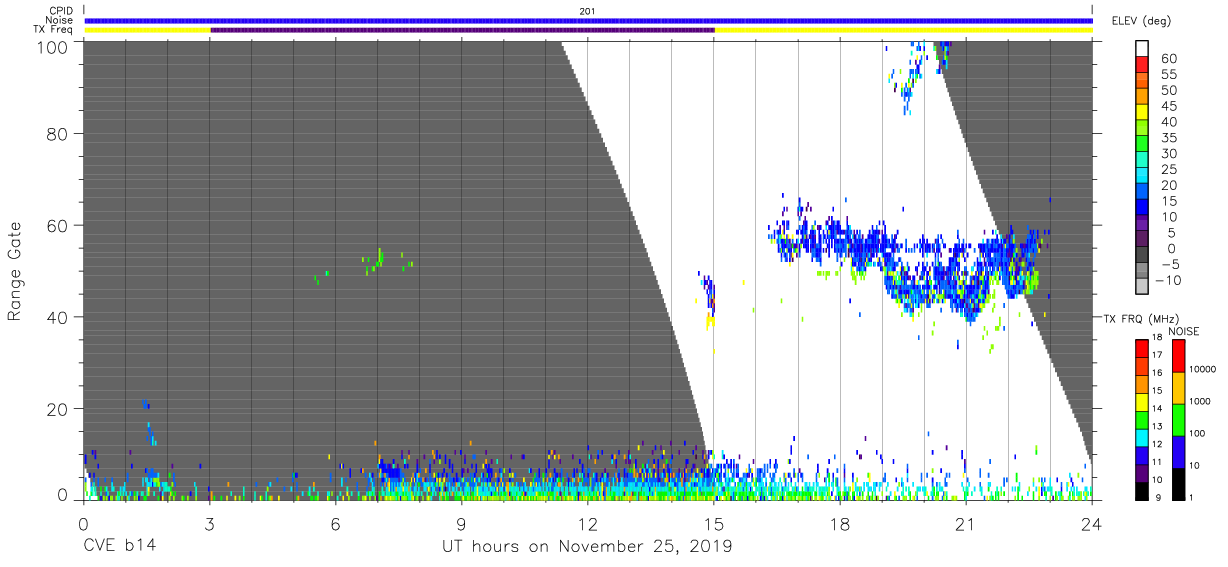Click the 80 tick on the Range Gate axis
1228x567 pixels.
pos(57,133)
